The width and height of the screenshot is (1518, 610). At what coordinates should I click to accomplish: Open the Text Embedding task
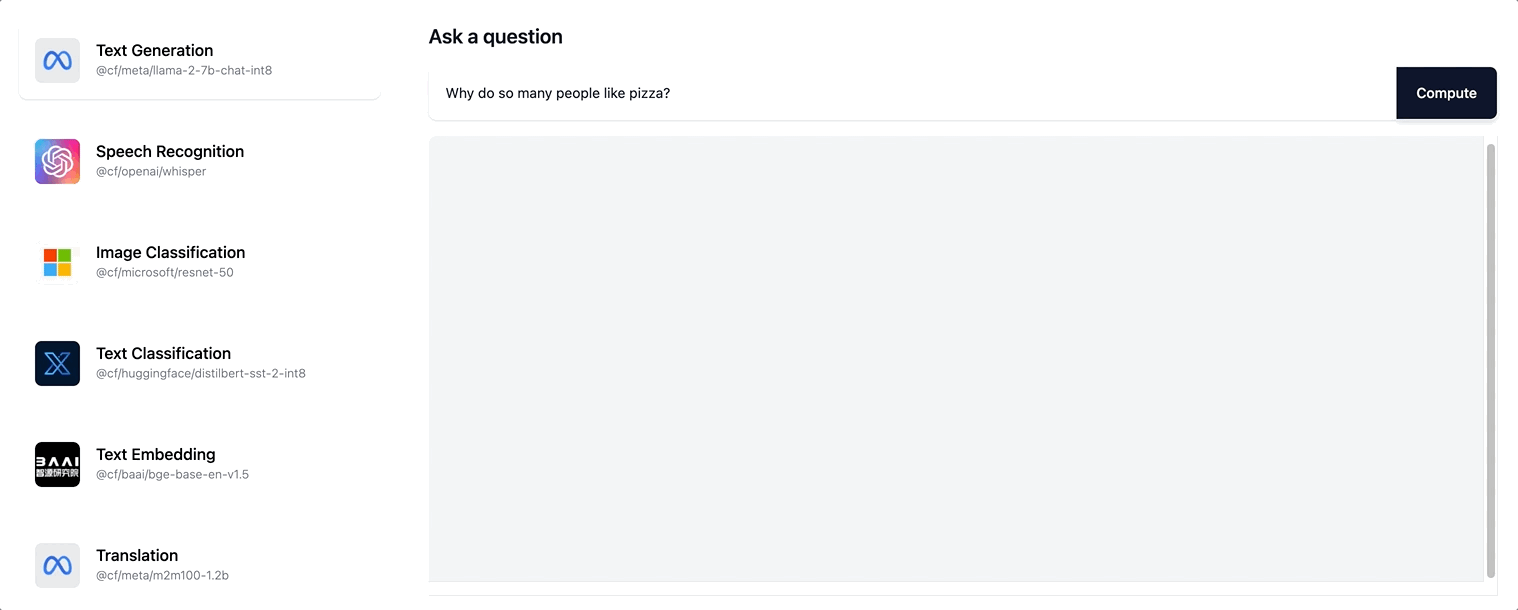click(x=199, y=464)
